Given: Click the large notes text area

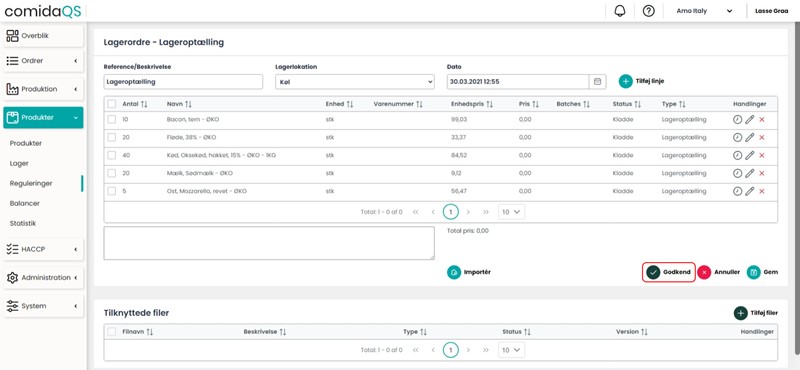Looking at the screenshot, I should click(269, 243).
